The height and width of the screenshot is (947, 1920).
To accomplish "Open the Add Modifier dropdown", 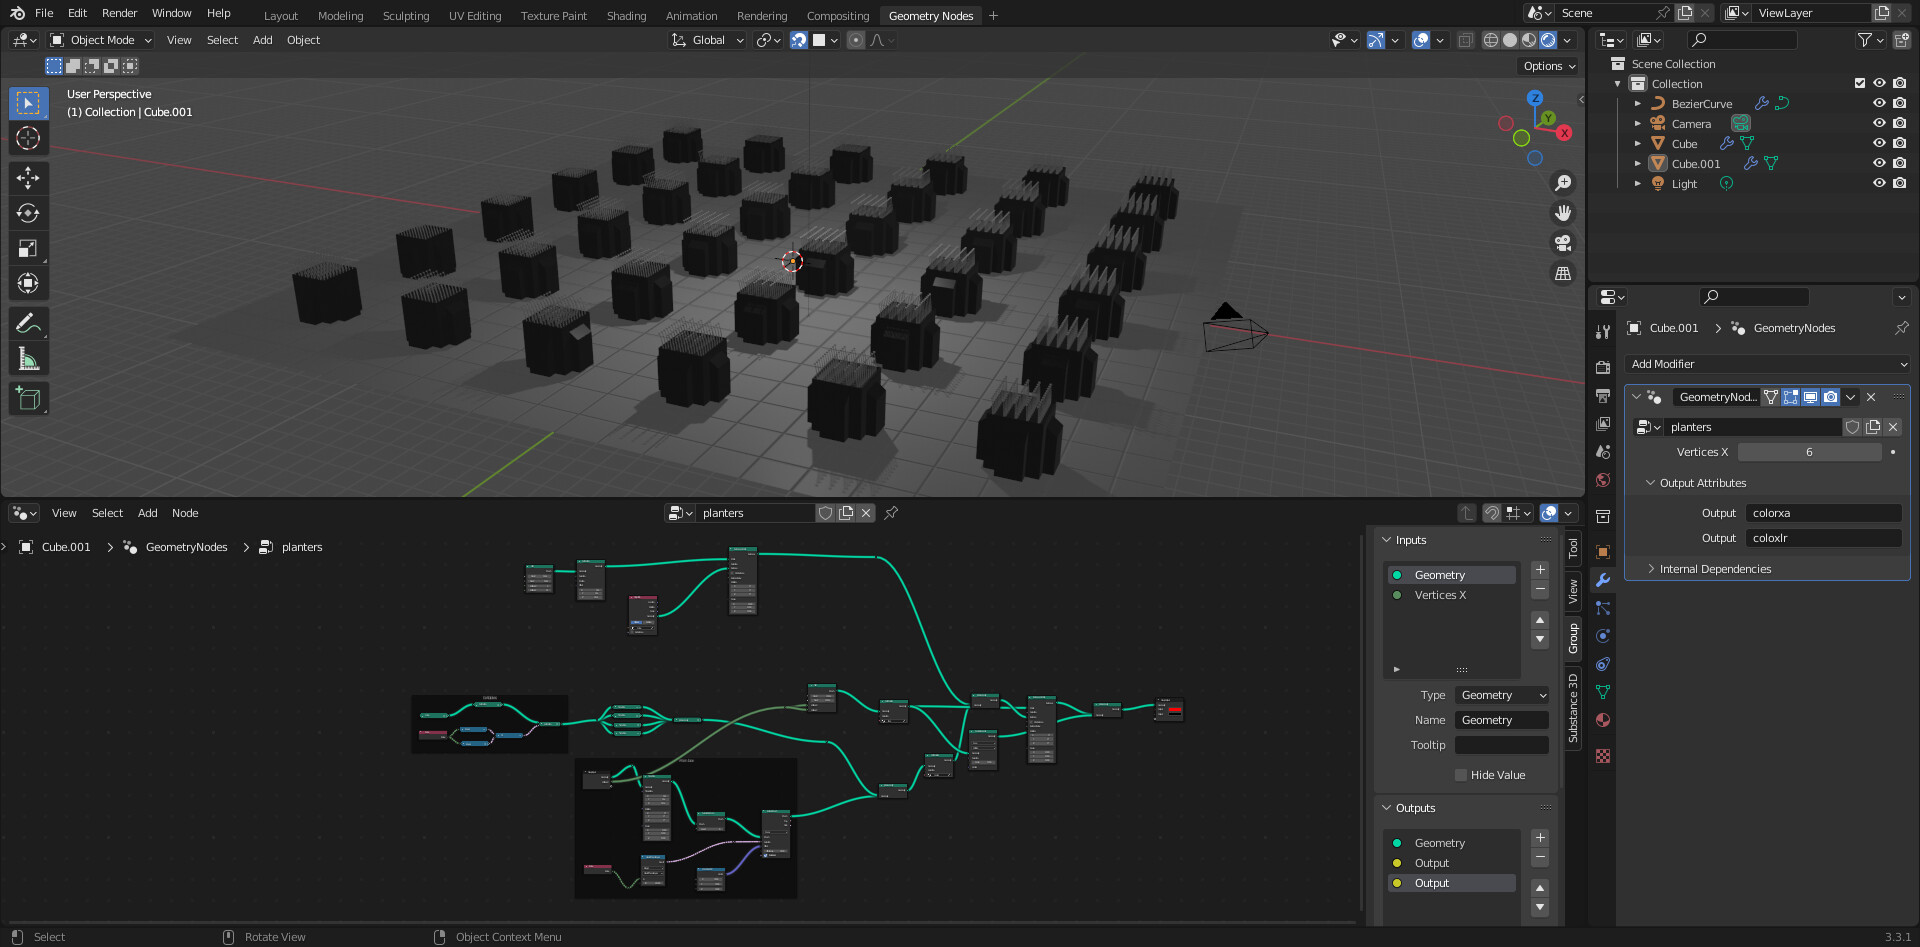I will [x=1768, y=364].
